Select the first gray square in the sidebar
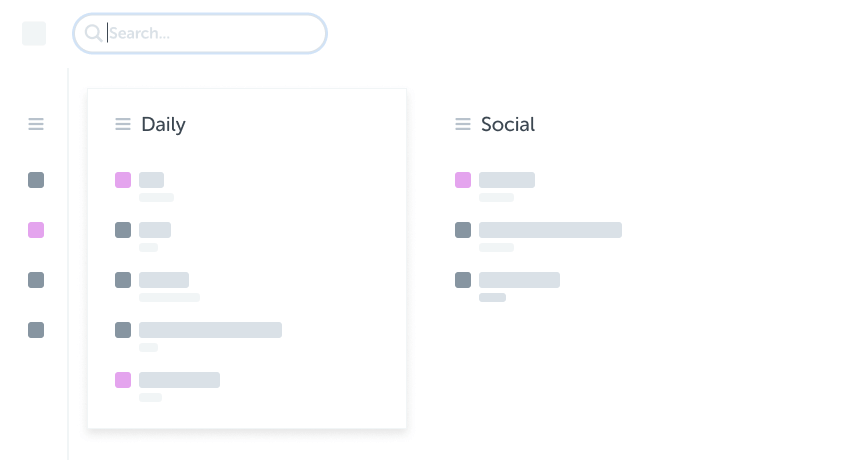Screen dimensions: 860x460 click(x=36, y=180)
